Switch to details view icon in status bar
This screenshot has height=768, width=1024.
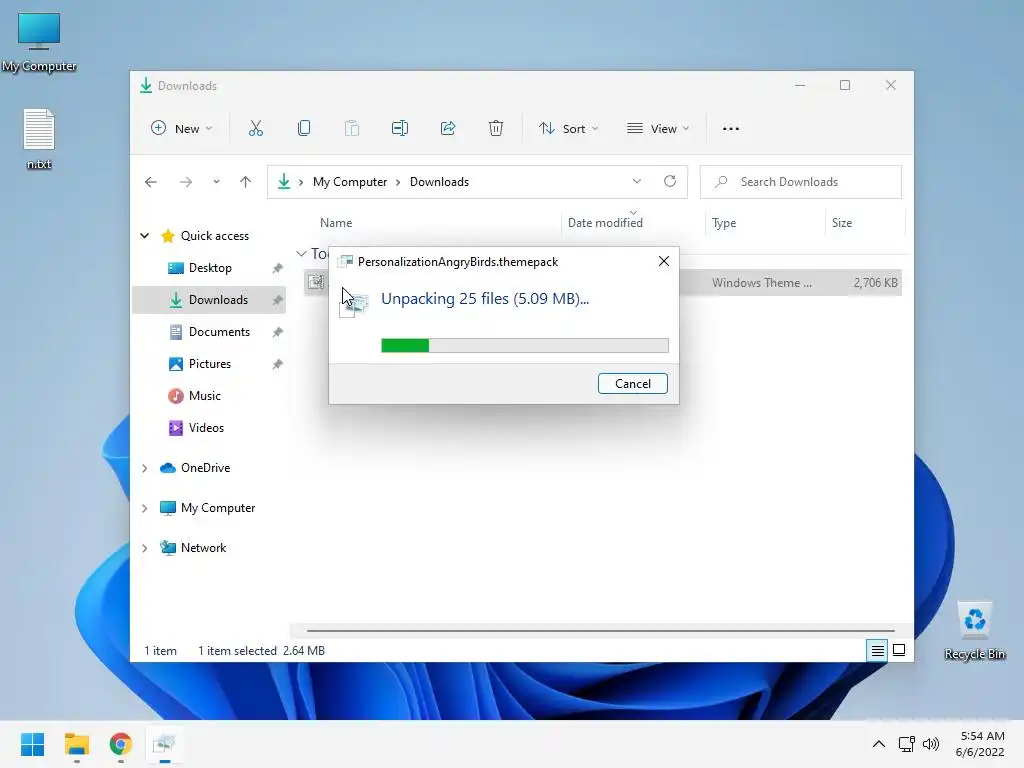coord(877,650)
